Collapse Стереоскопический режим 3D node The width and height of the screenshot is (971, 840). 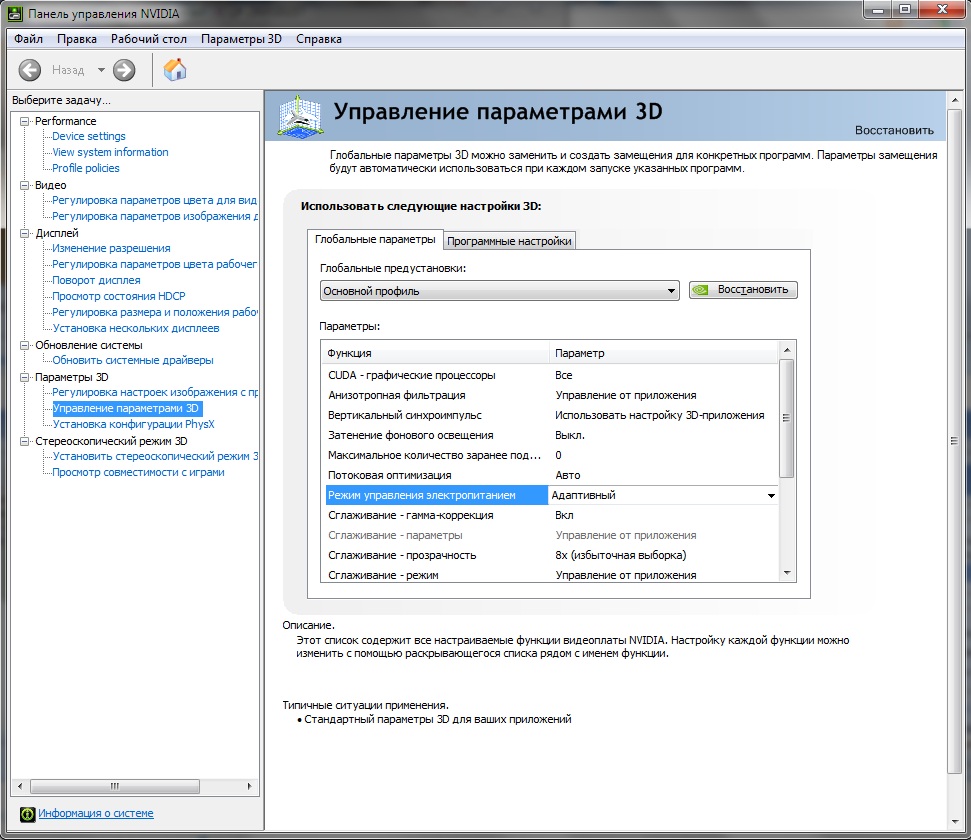[25, 441]
